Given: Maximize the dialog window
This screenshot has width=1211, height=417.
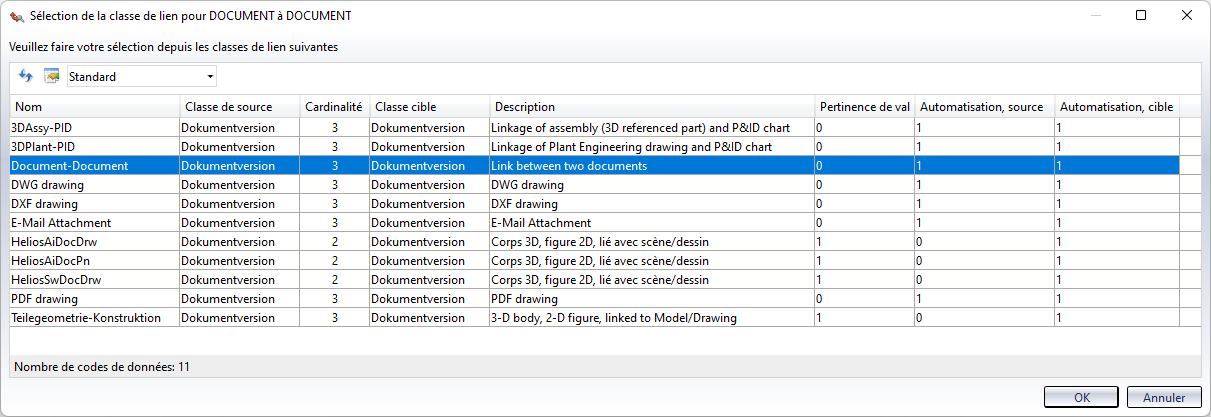Looking at the screenshot, I should (x=1141, y=16).
